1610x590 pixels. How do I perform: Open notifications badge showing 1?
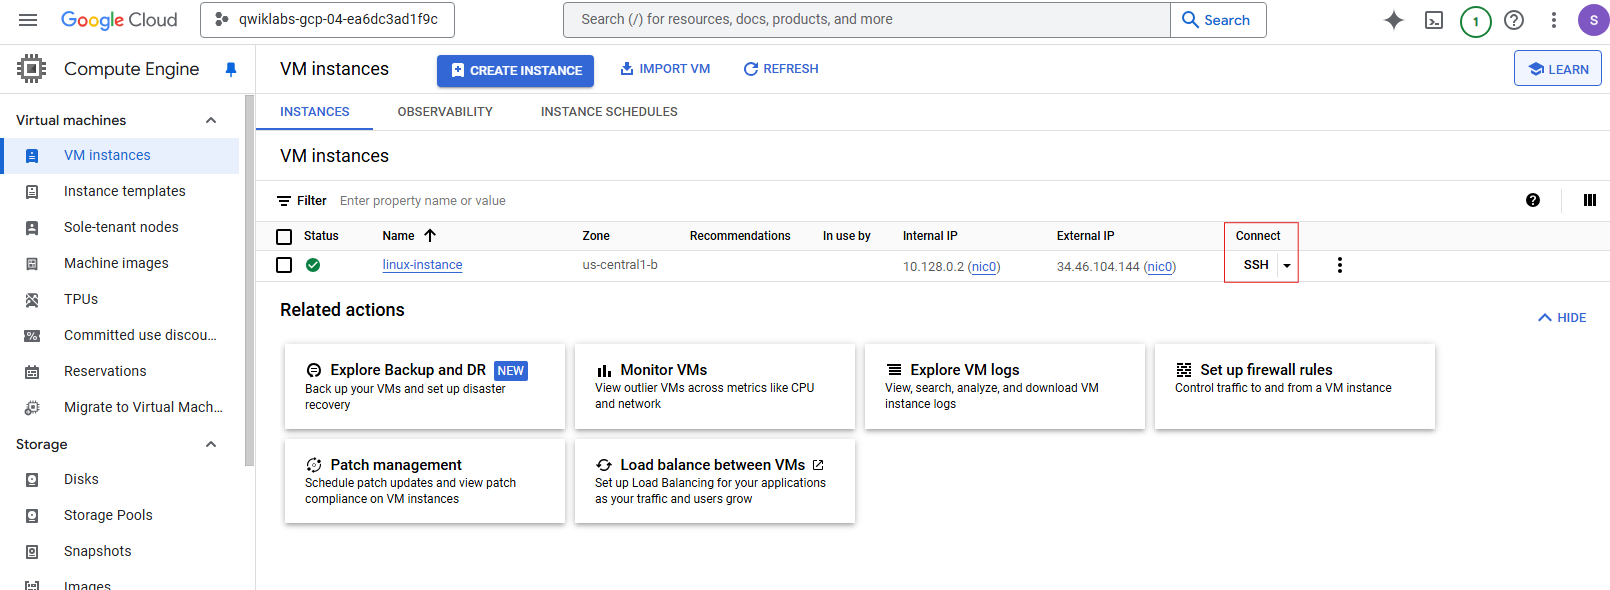(x=1476, y=21)
